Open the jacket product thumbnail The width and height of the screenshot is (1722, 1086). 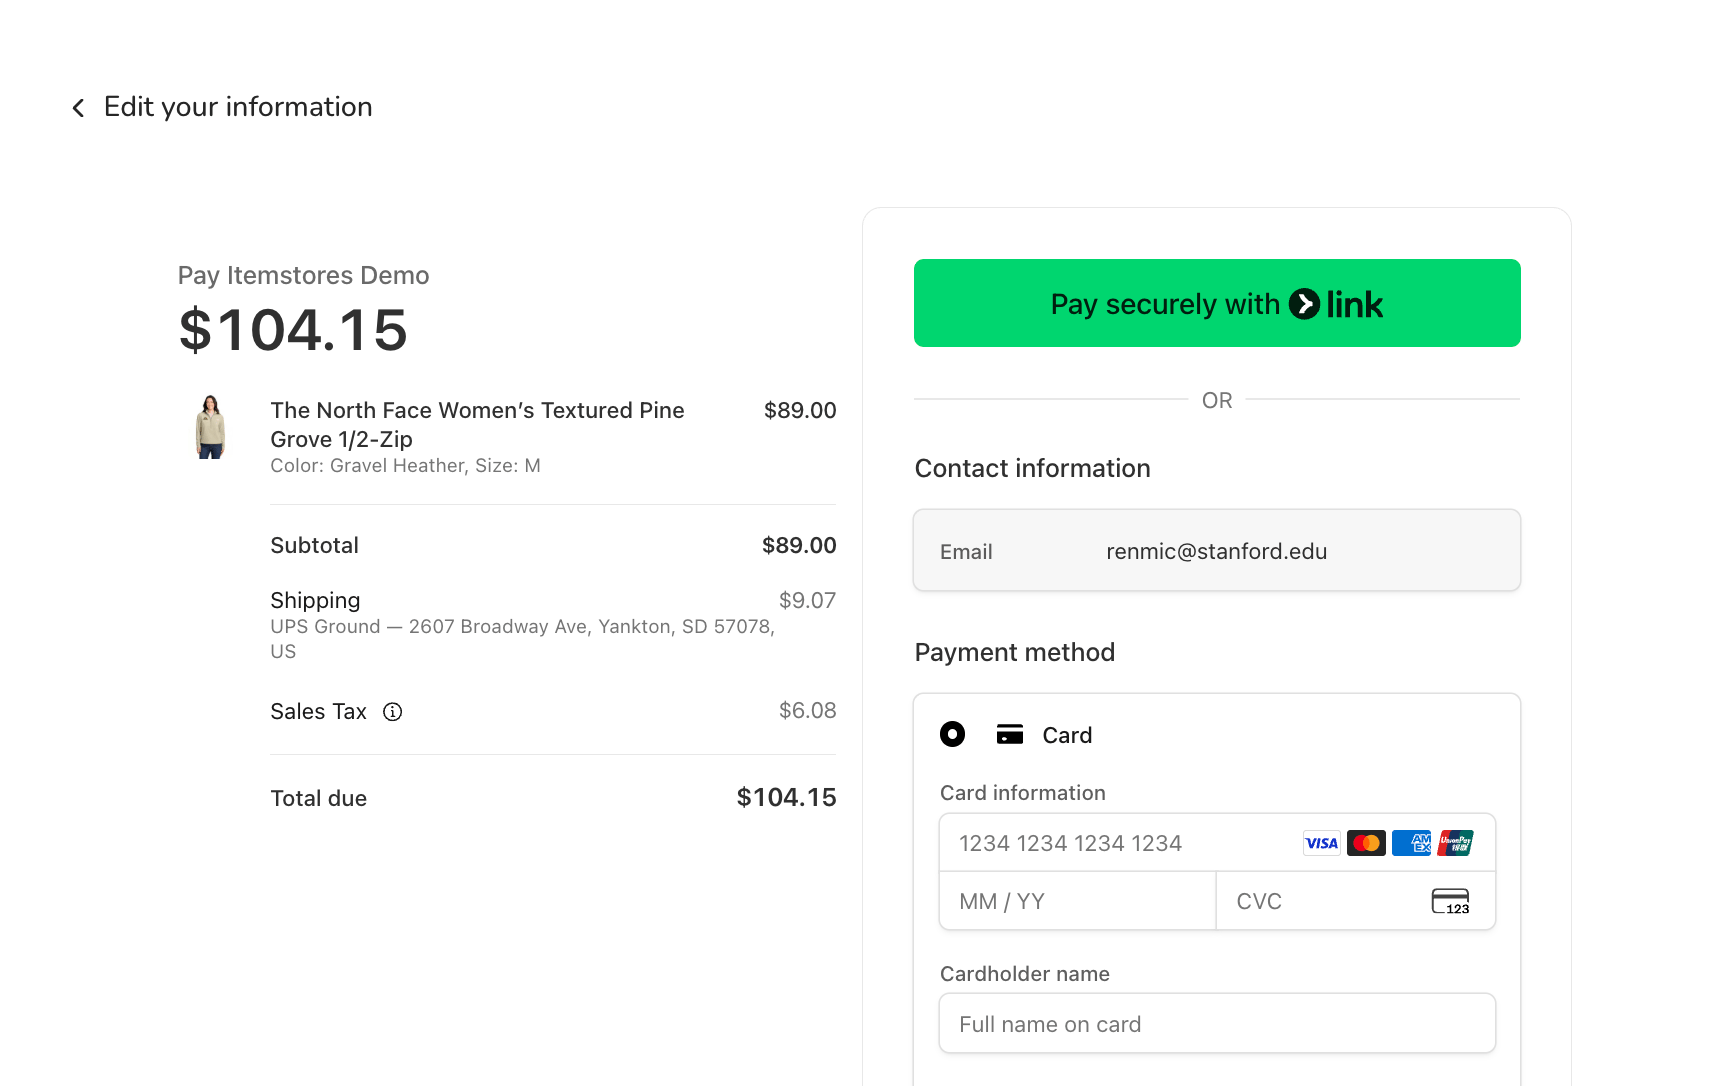pyautogui.click(x=210, y=427)
